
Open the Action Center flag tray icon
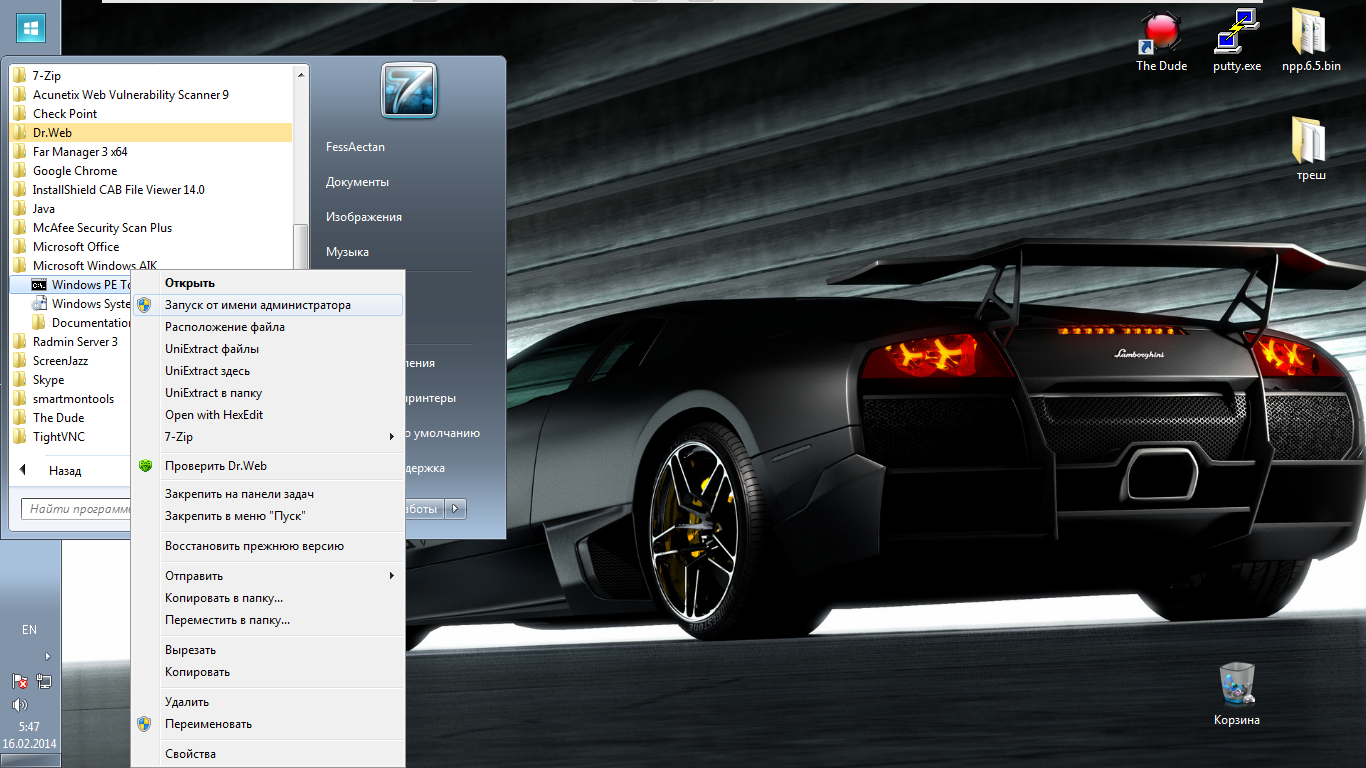pos(19,681)
